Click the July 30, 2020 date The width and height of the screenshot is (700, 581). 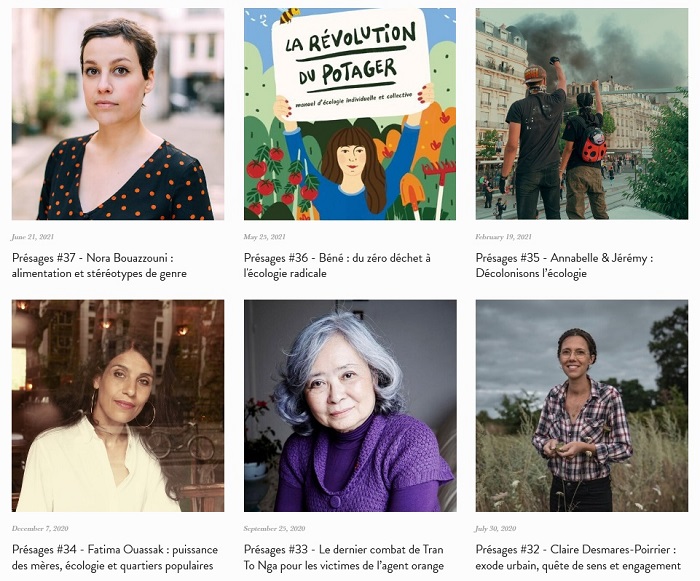(x=496, y=528)
